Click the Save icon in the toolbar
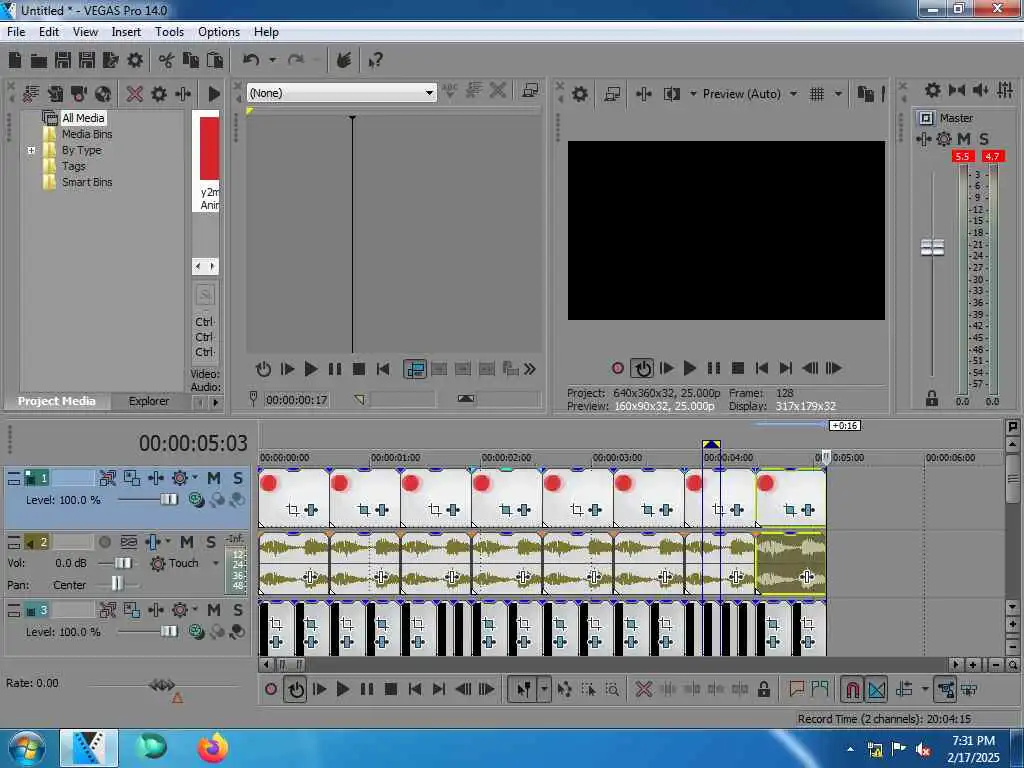The image size is (1024, 768). click(63, 60)
